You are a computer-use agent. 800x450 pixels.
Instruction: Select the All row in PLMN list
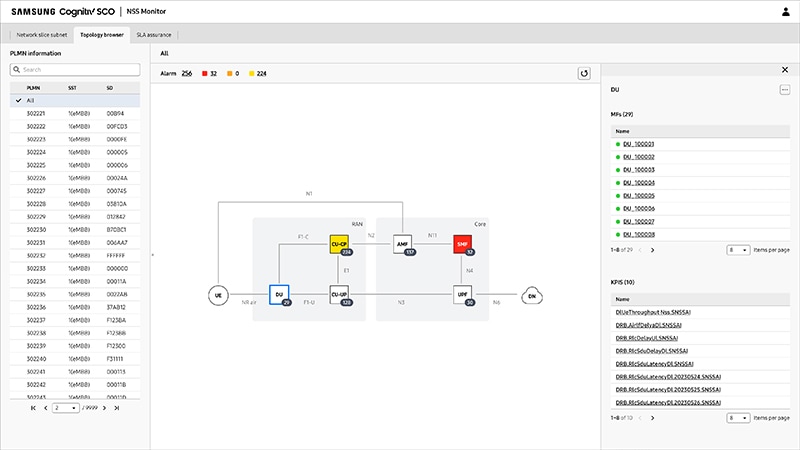(75, 101)
